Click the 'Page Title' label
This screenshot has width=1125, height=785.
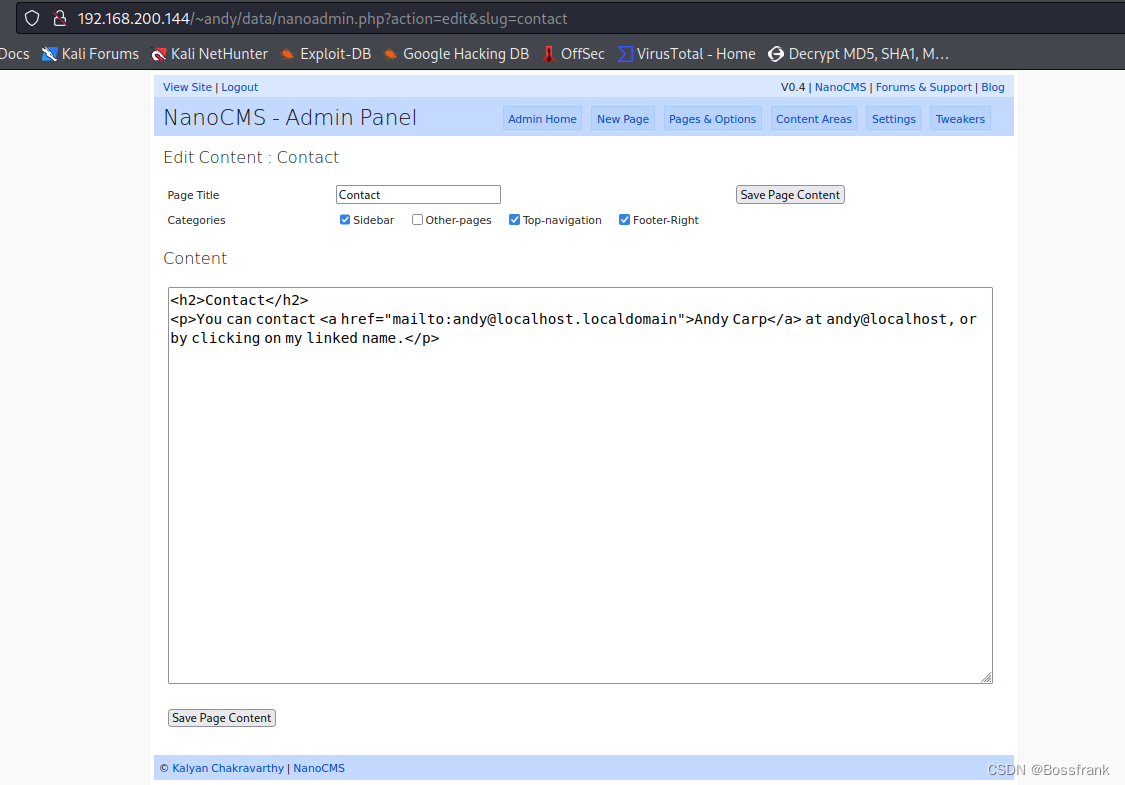[193, 194]
